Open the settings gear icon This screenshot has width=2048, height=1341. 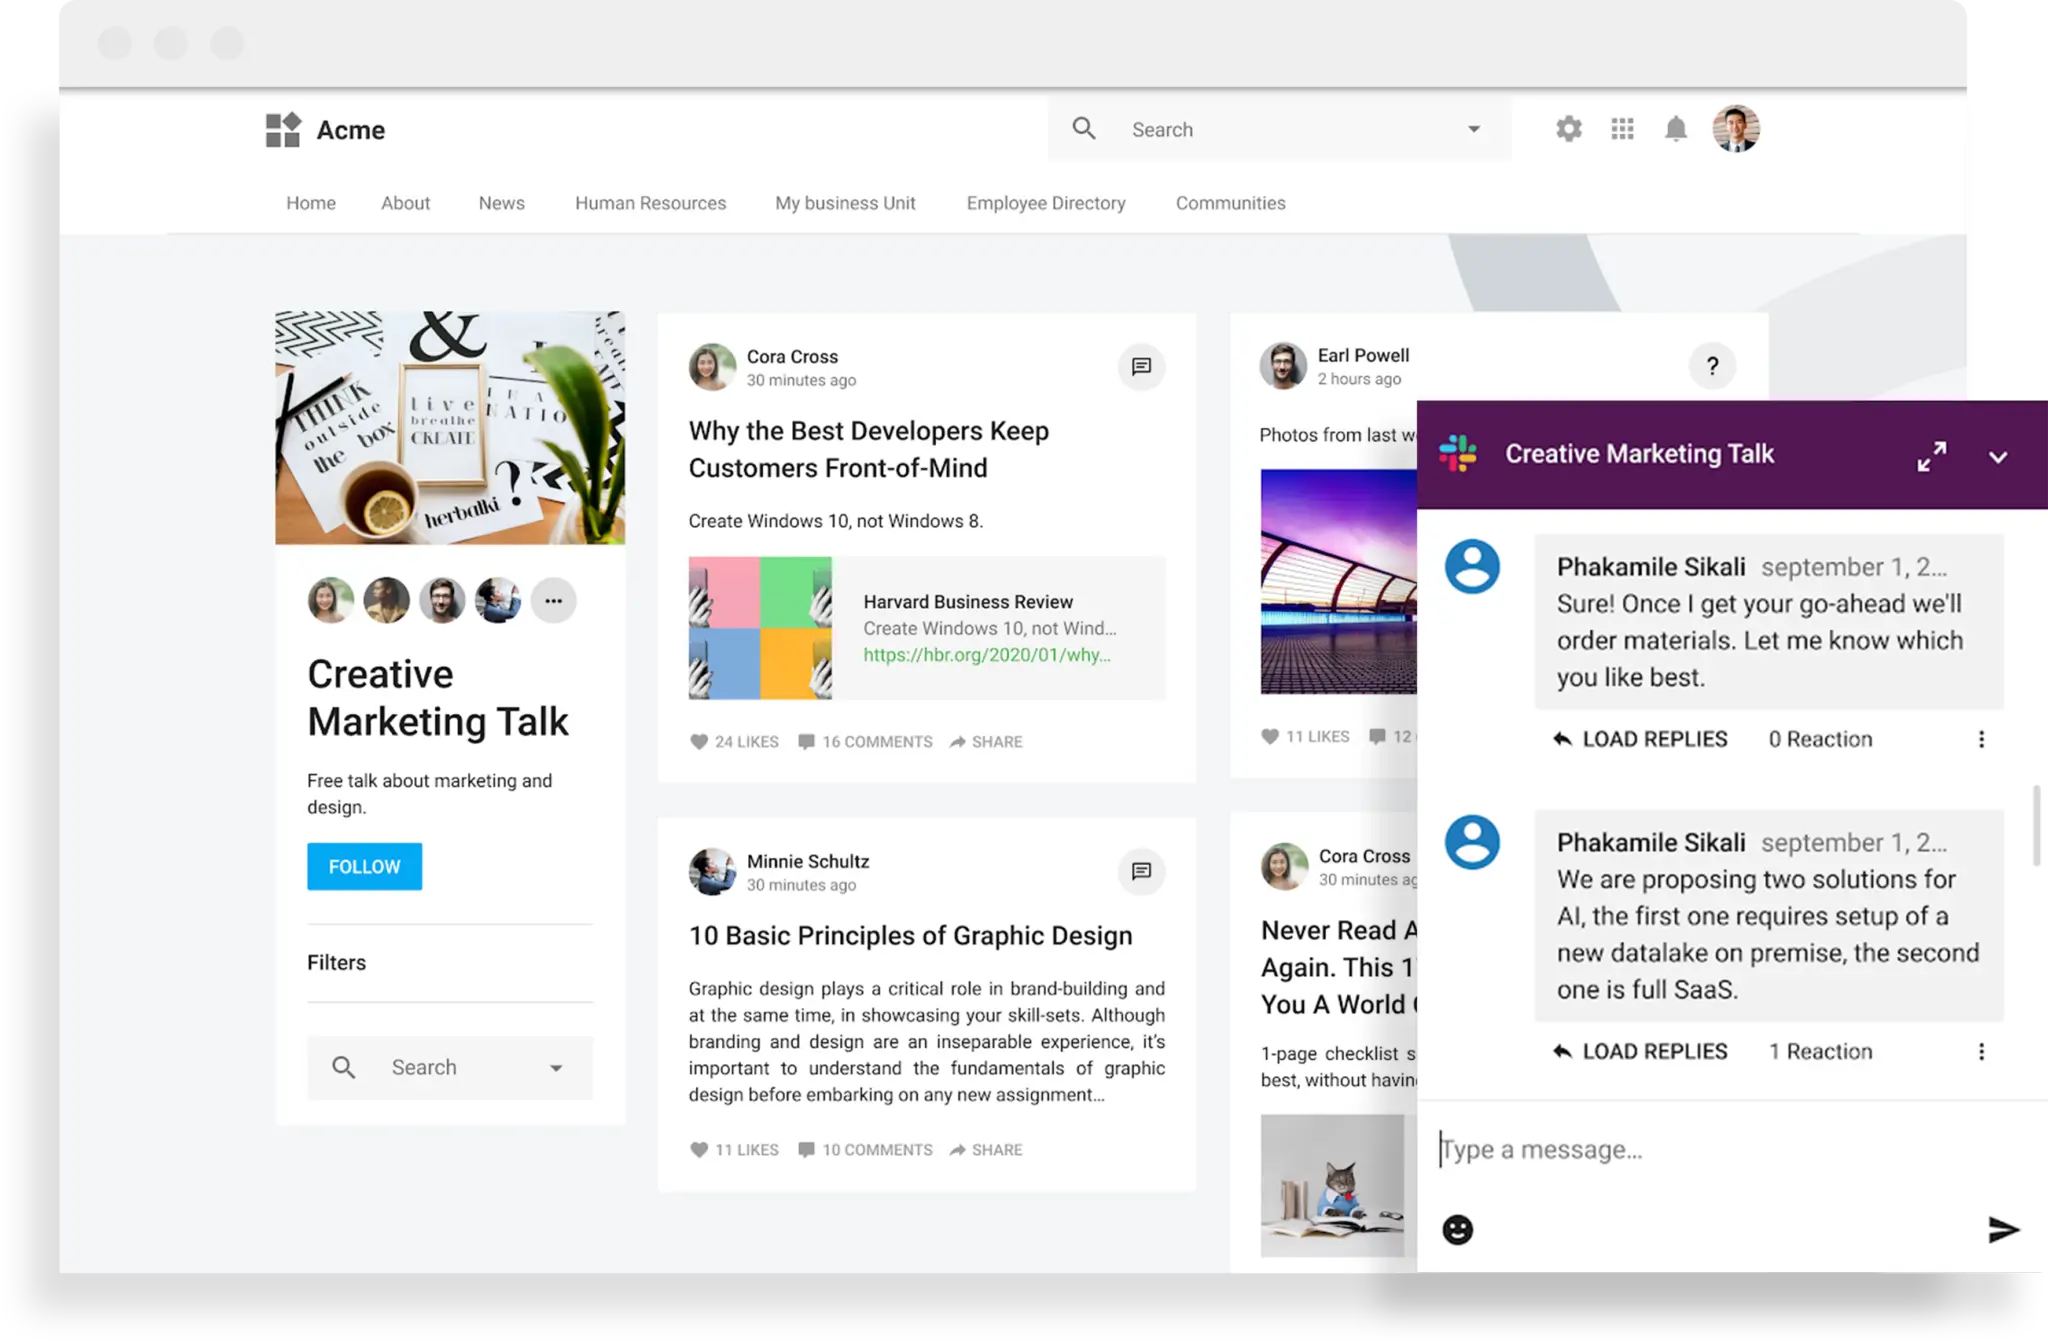(1568, 129)
